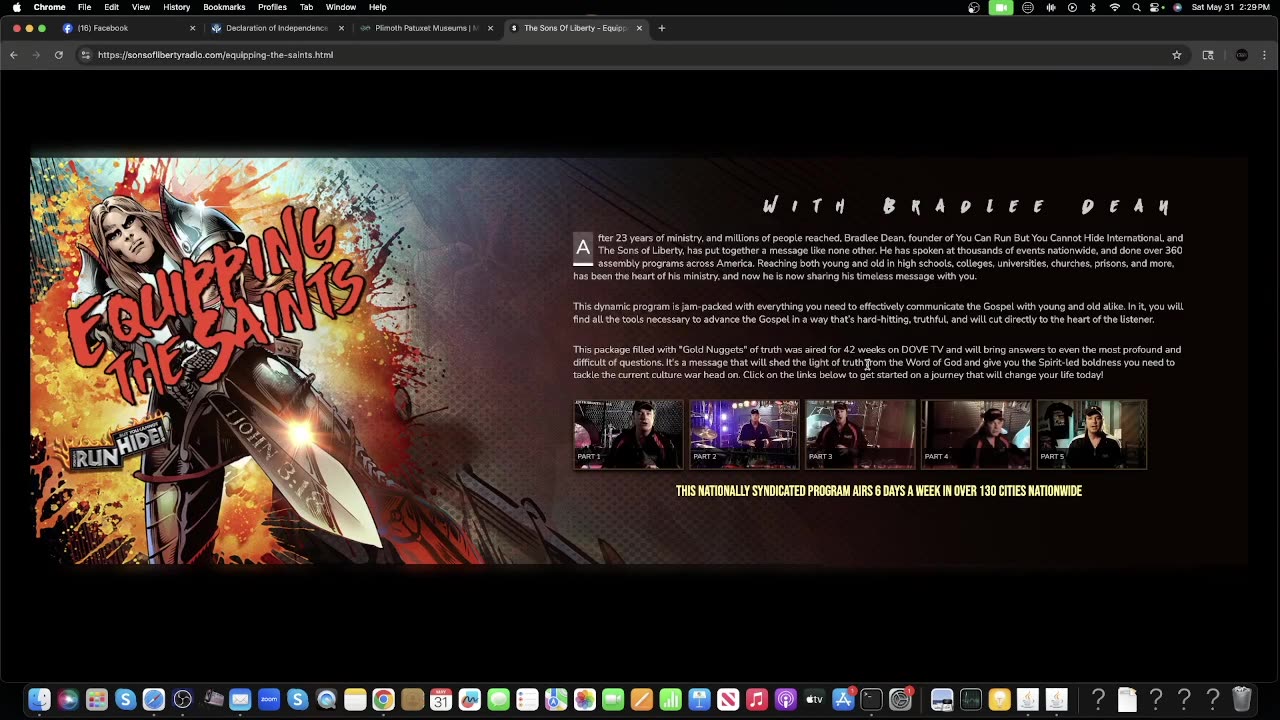
Task: Click the Wi-Fi status icon
Action: click(1115, 7)
